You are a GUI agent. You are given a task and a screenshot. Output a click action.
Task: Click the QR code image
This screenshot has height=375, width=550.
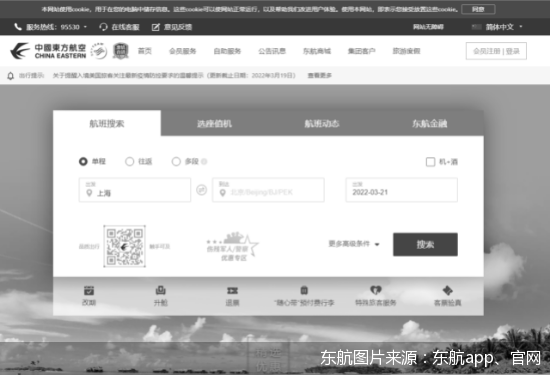(125, 246)
